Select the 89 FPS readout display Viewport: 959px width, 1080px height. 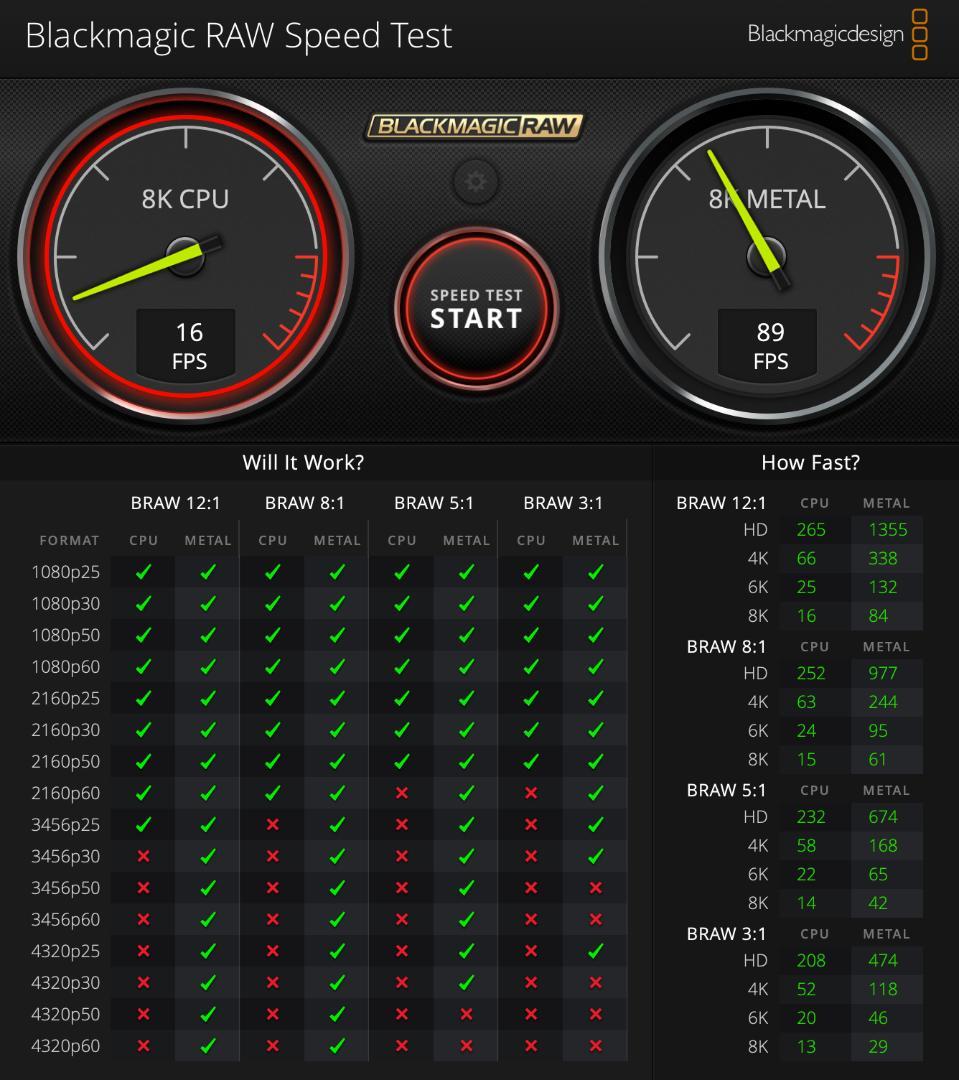coord(767,344)
